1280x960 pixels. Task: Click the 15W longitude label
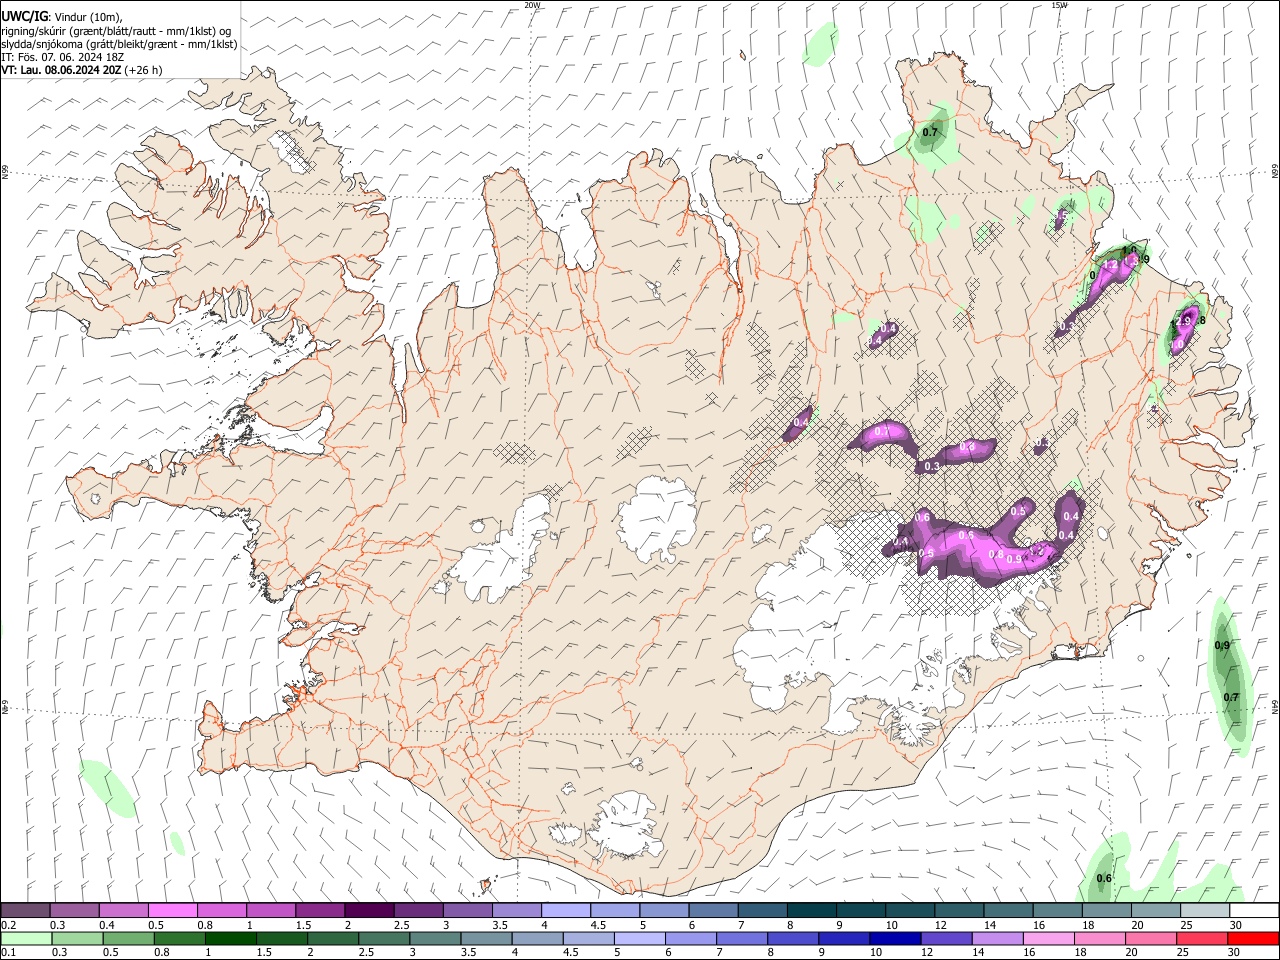1059,5
